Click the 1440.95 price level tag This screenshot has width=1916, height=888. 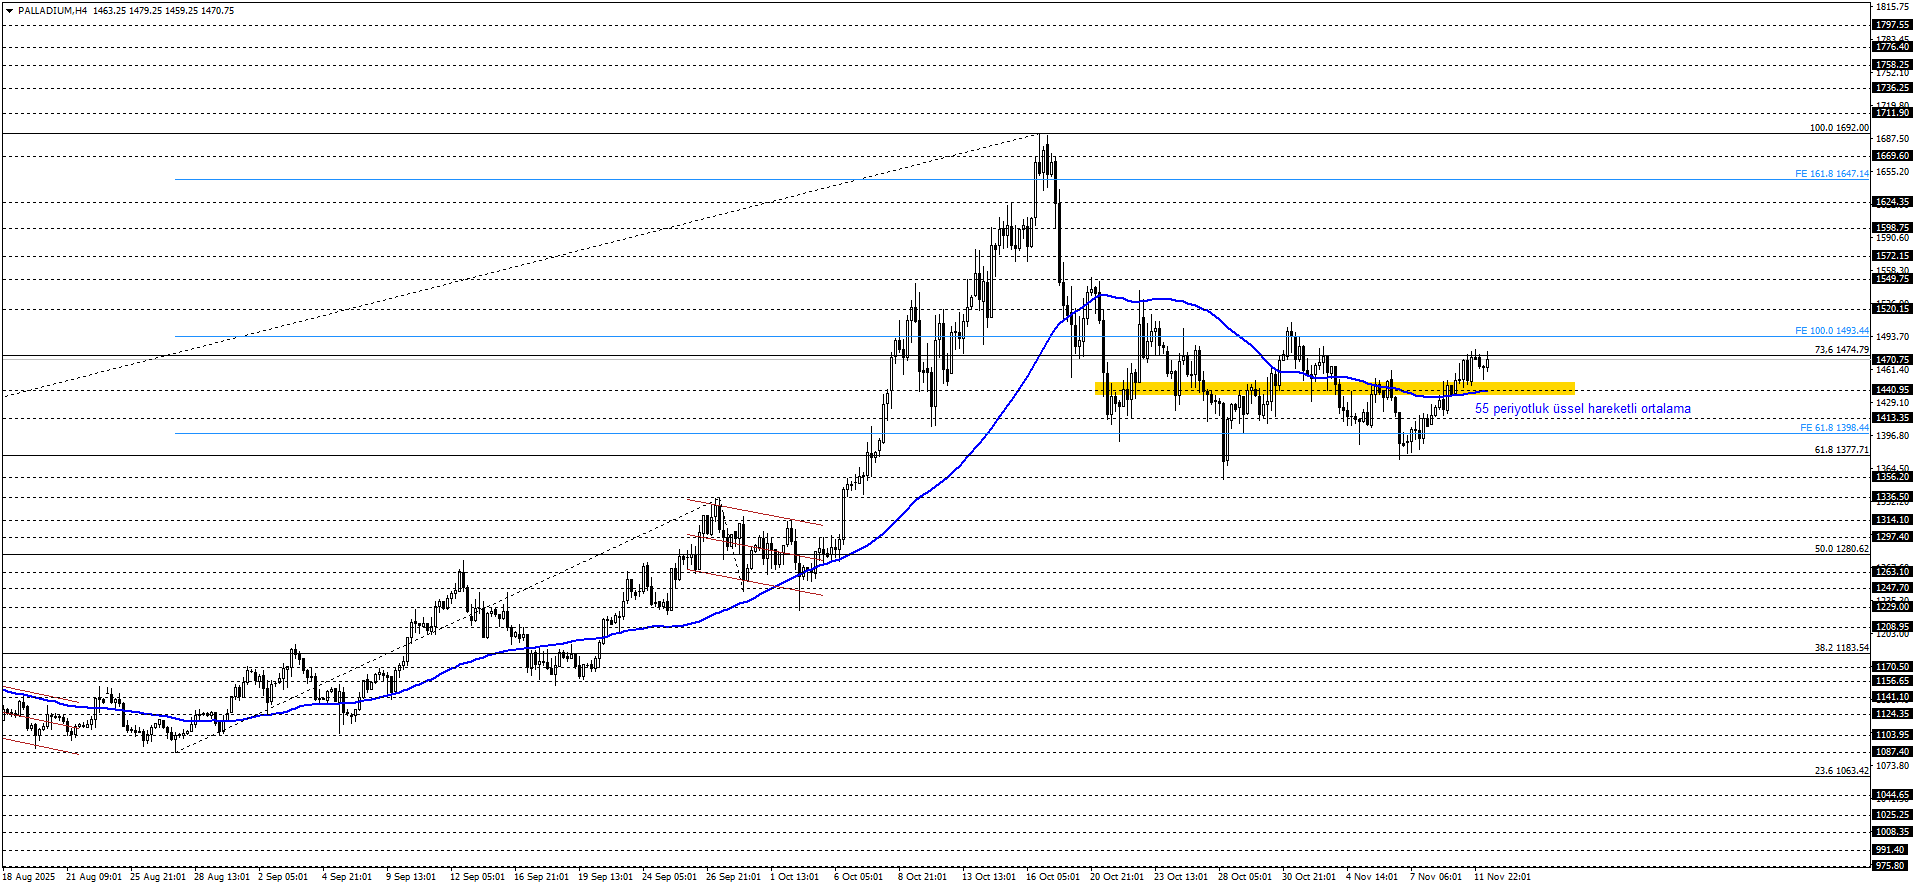[1891, 390]
